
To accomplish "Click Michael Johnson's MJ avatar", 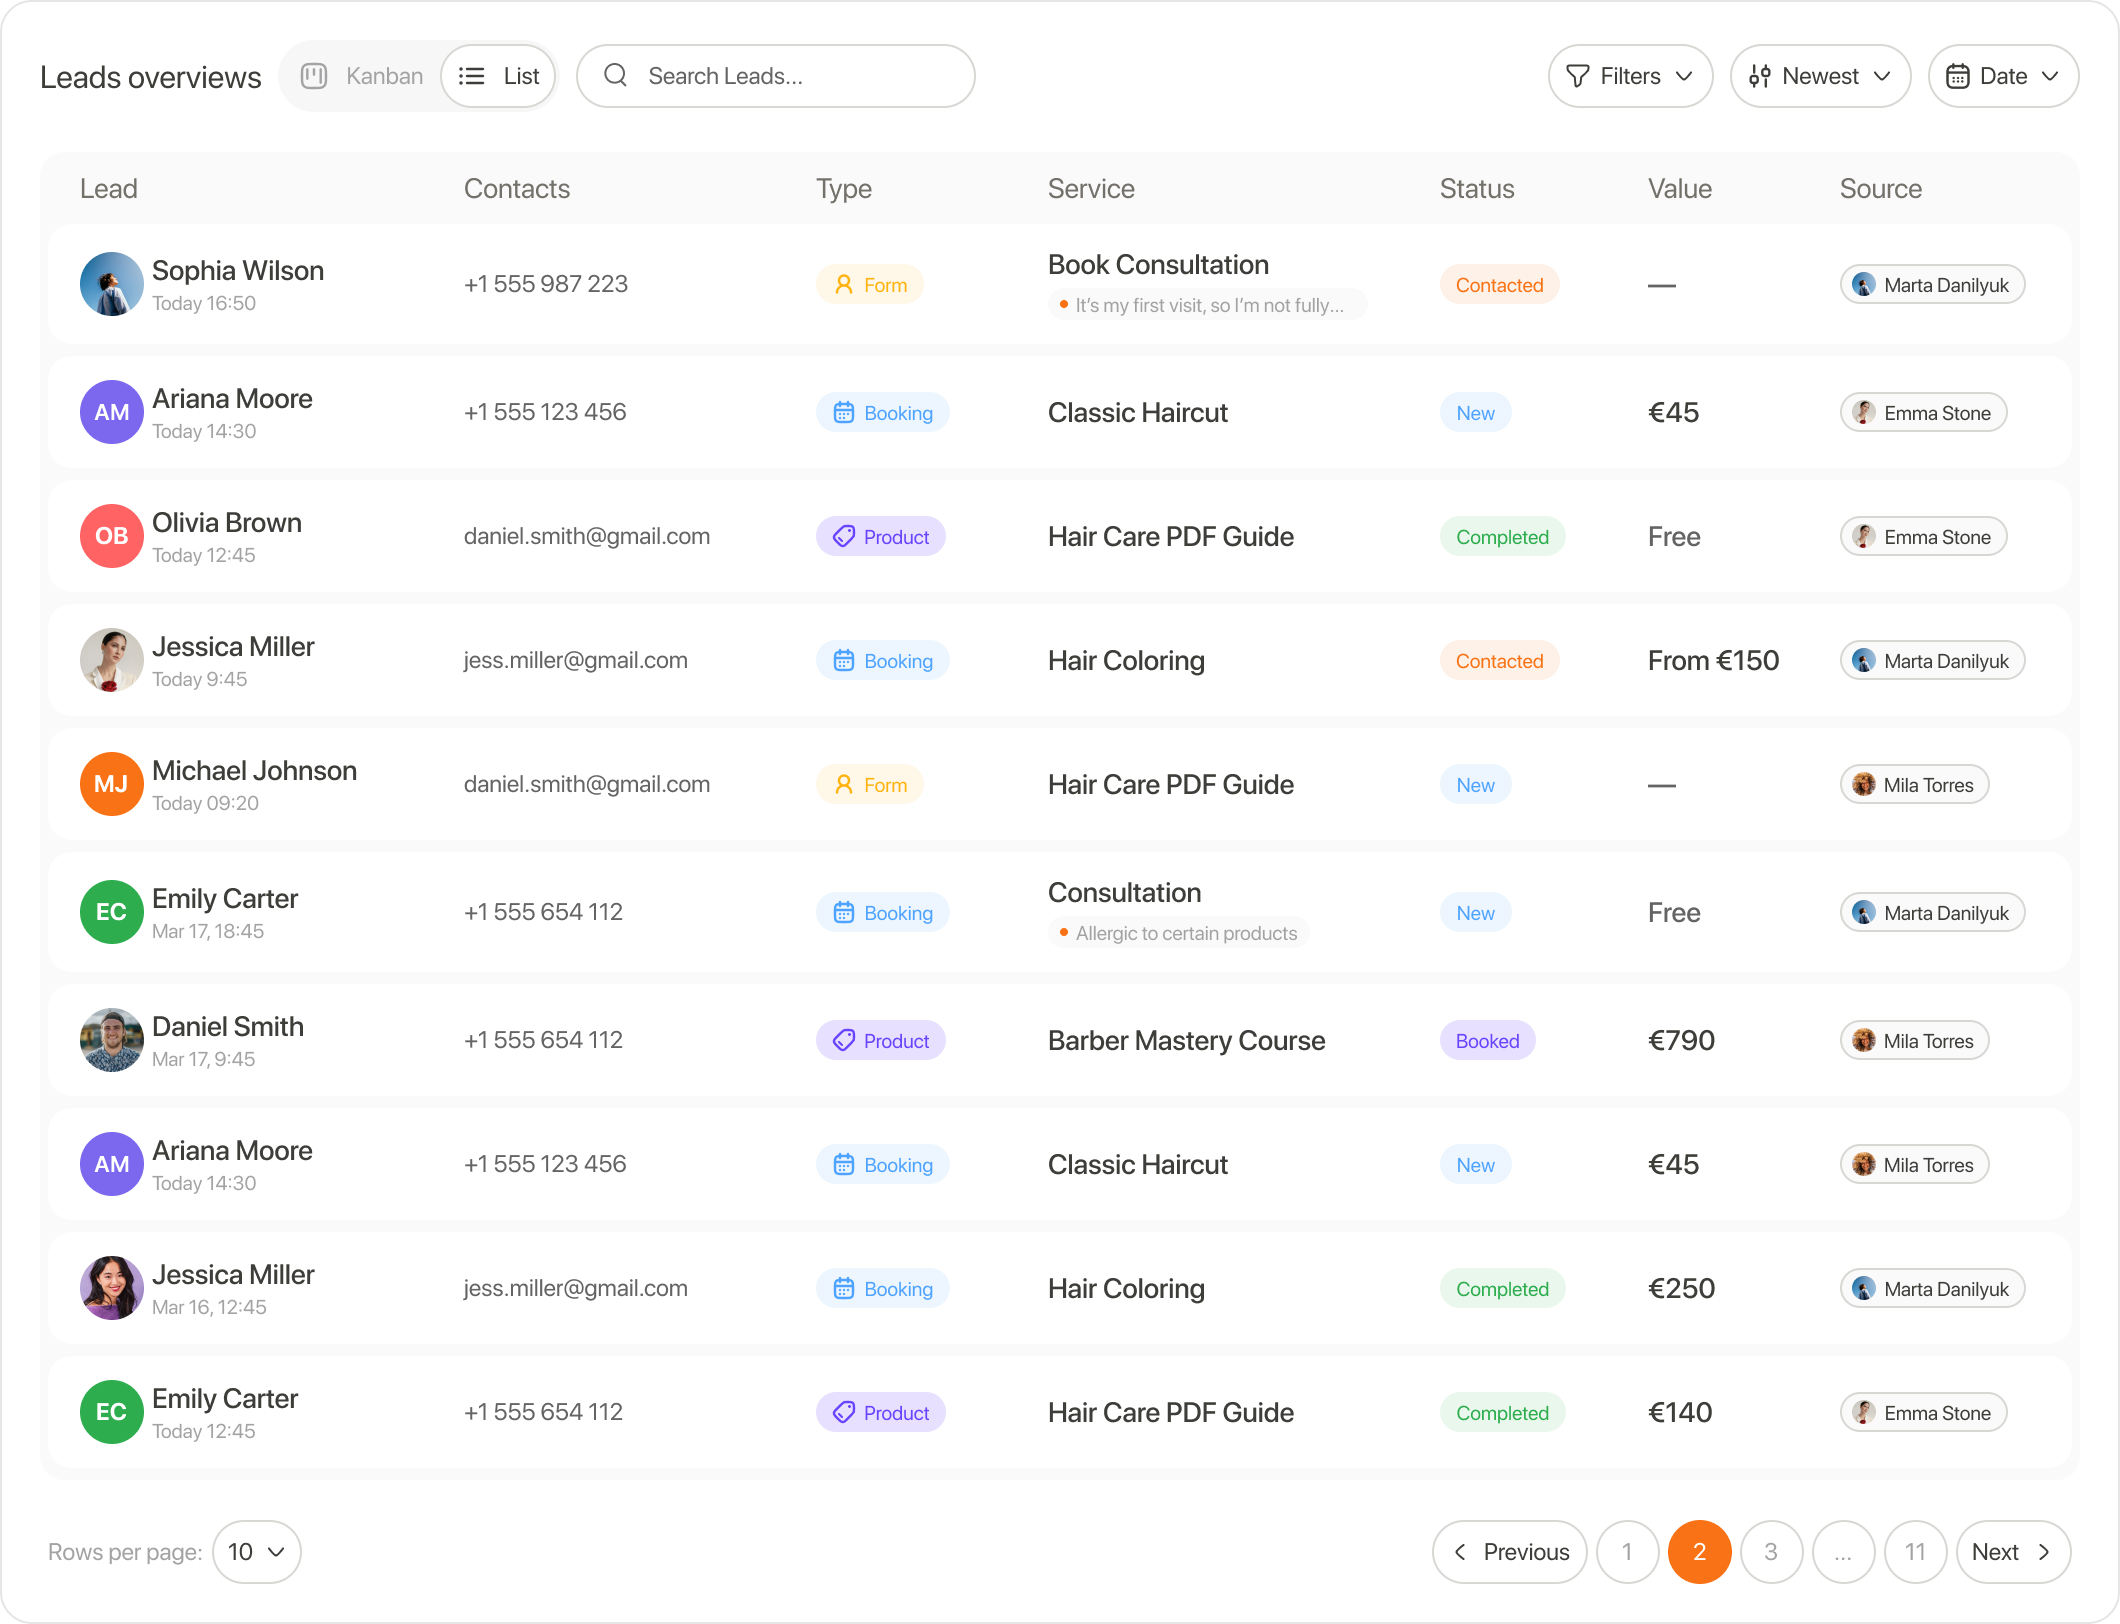I will 112,784.
